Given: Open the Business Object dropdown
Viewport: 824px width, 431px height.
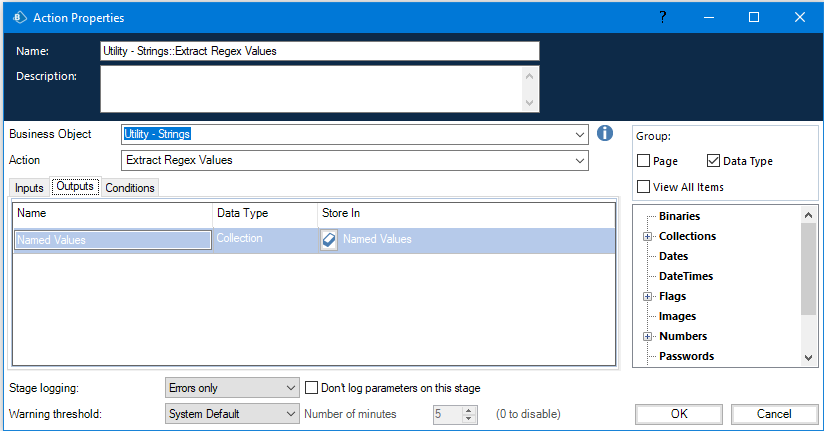Looking at the screenshot, I should coord(581,134).
